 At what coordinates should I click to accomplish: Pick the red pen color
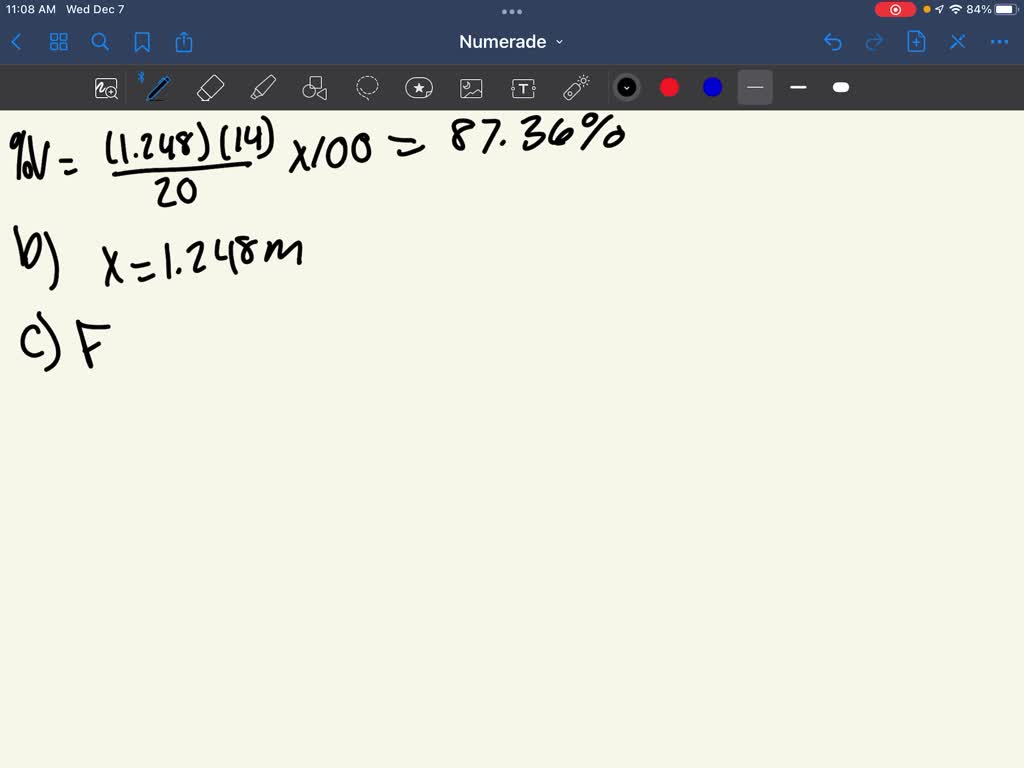(669, 88)
